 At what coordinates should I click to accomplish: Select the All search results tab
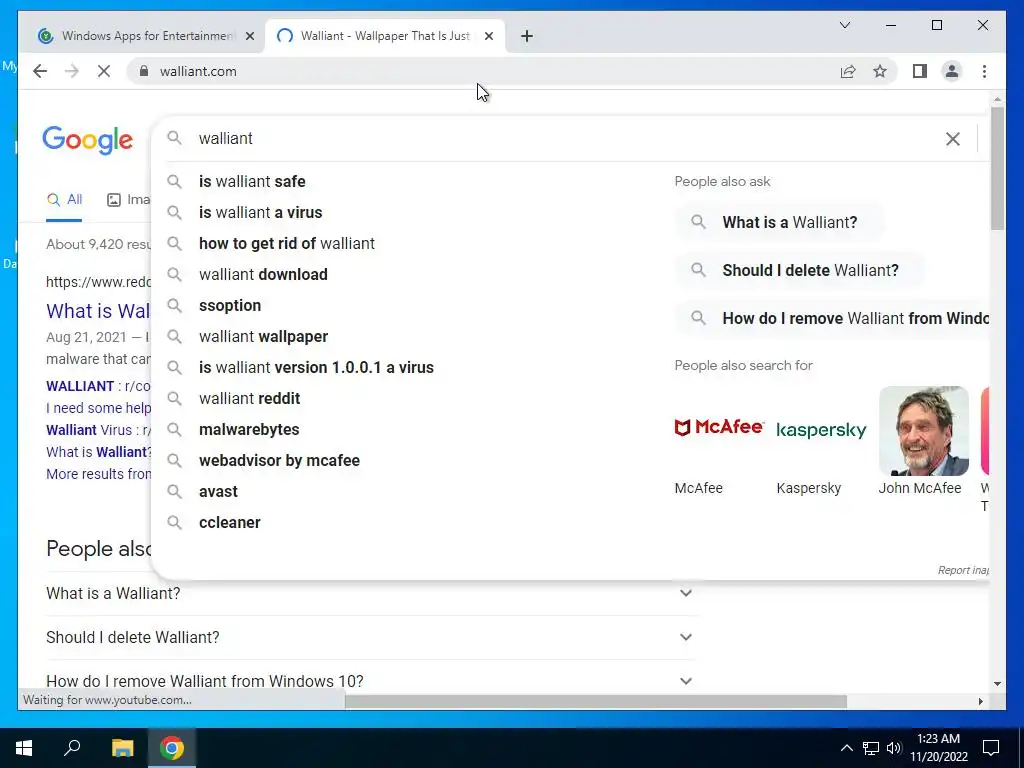click(x=65, y=200)
